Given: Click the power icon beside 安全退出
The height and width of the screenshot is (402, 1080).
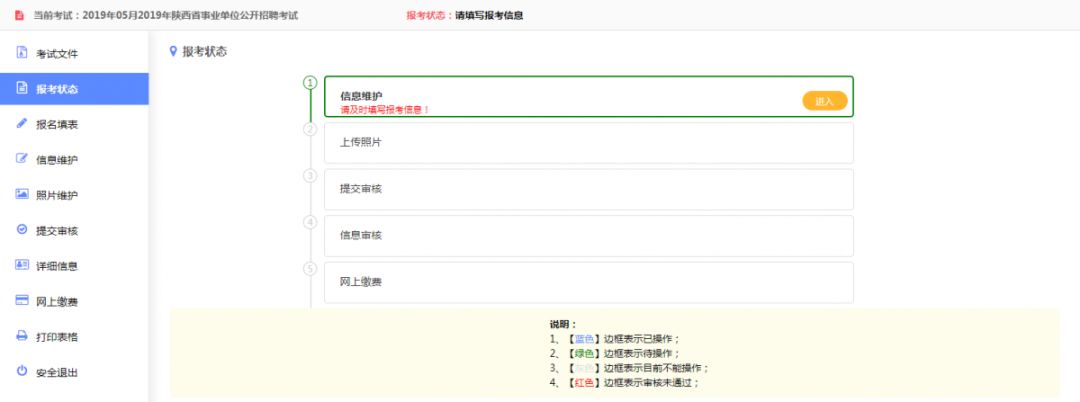Looking at the screenshot, I should tap(21, 372).
